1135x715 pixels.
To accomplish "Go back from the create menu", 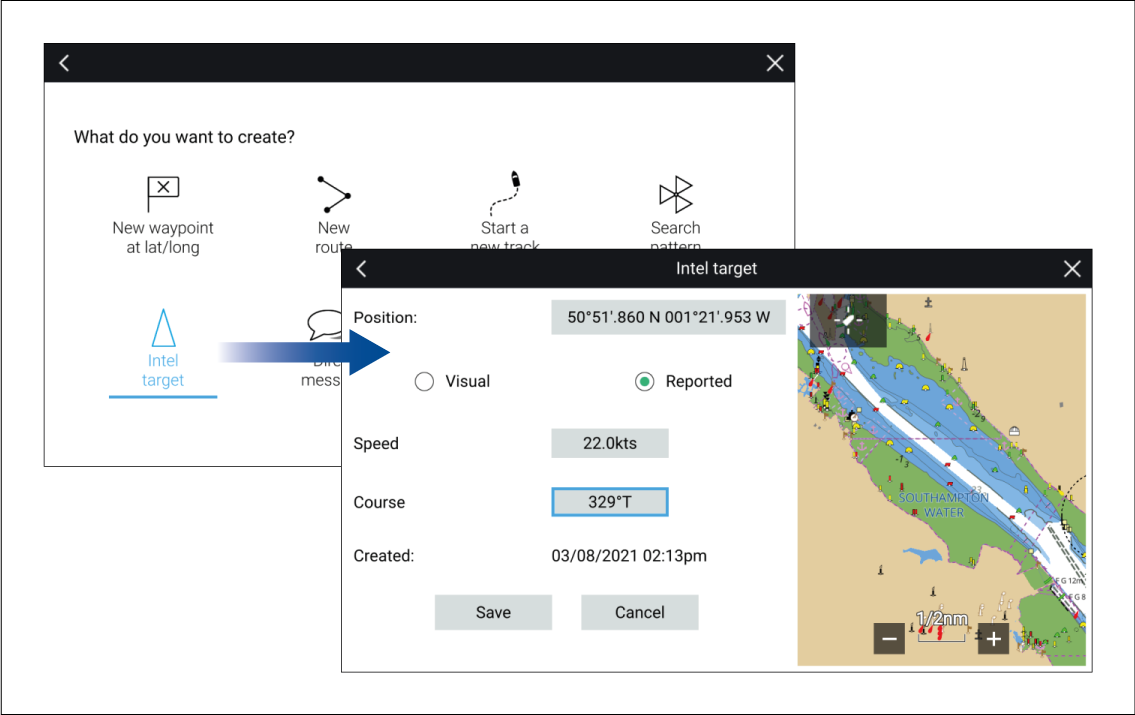I will pos(64,63).
